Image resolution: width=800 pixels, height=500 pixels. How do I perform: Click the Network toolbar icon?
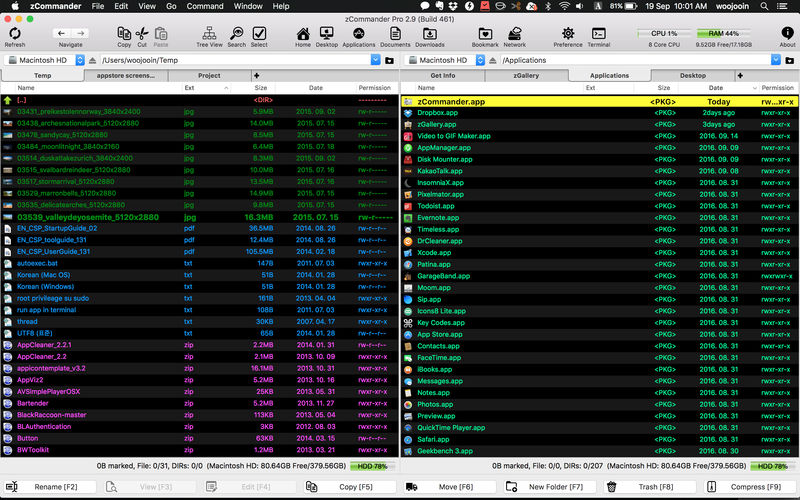514,34
